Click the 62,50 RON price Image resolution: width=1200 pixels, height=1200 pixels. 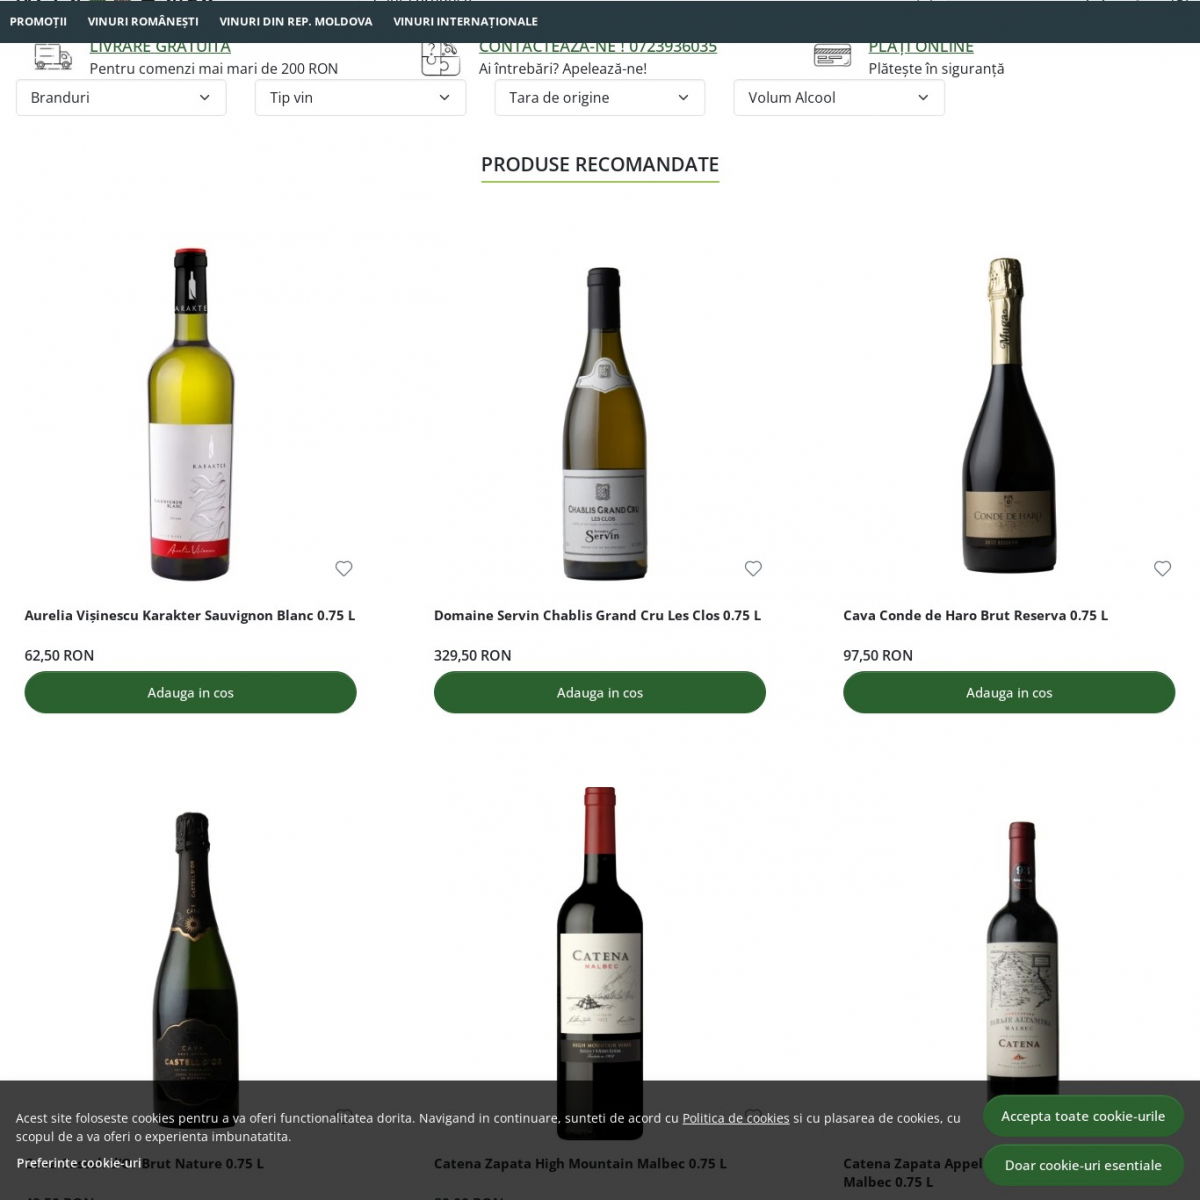[59, 655]
